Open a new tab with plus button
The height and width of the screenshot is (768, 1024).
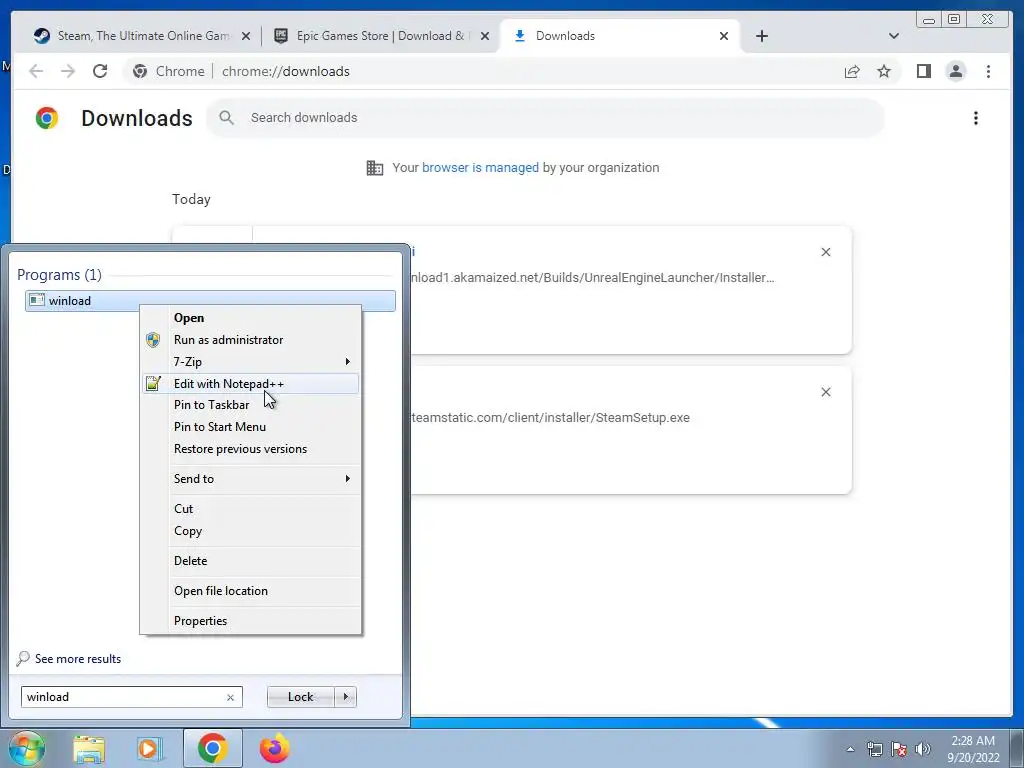[761, 36]
